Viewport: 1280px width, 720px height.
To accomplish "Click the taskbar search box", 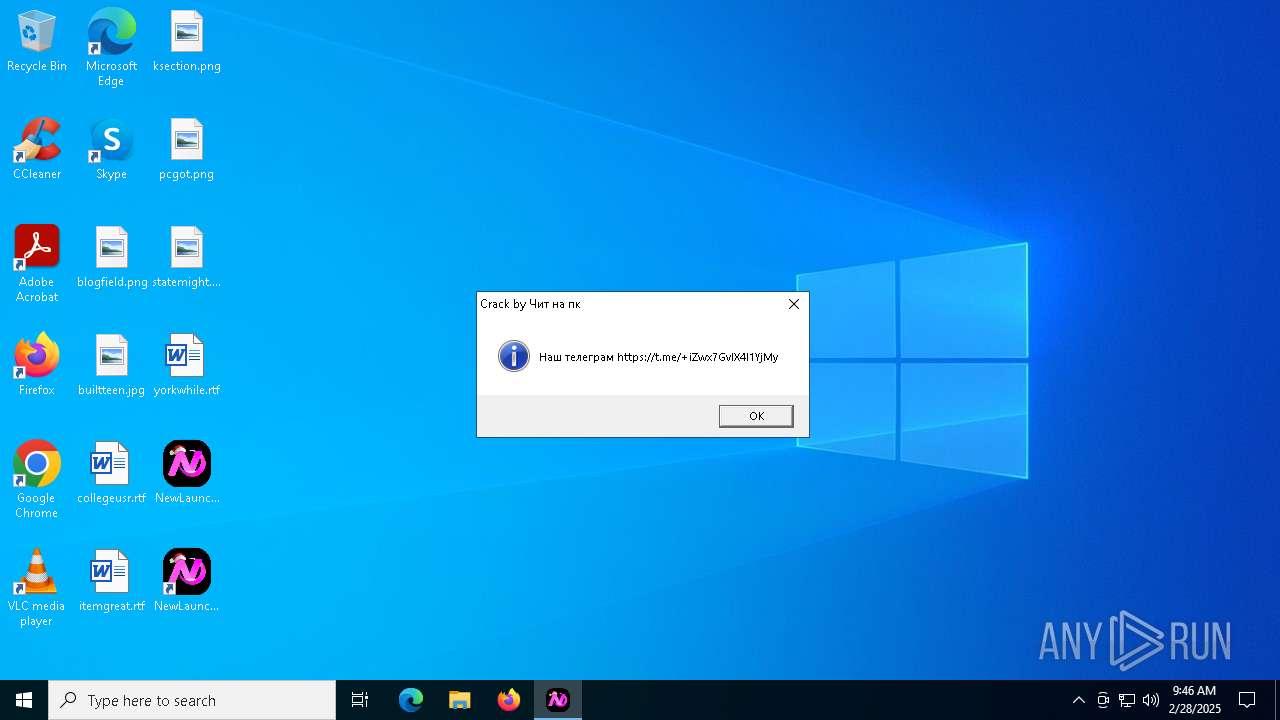I will (x=192, y=700).
